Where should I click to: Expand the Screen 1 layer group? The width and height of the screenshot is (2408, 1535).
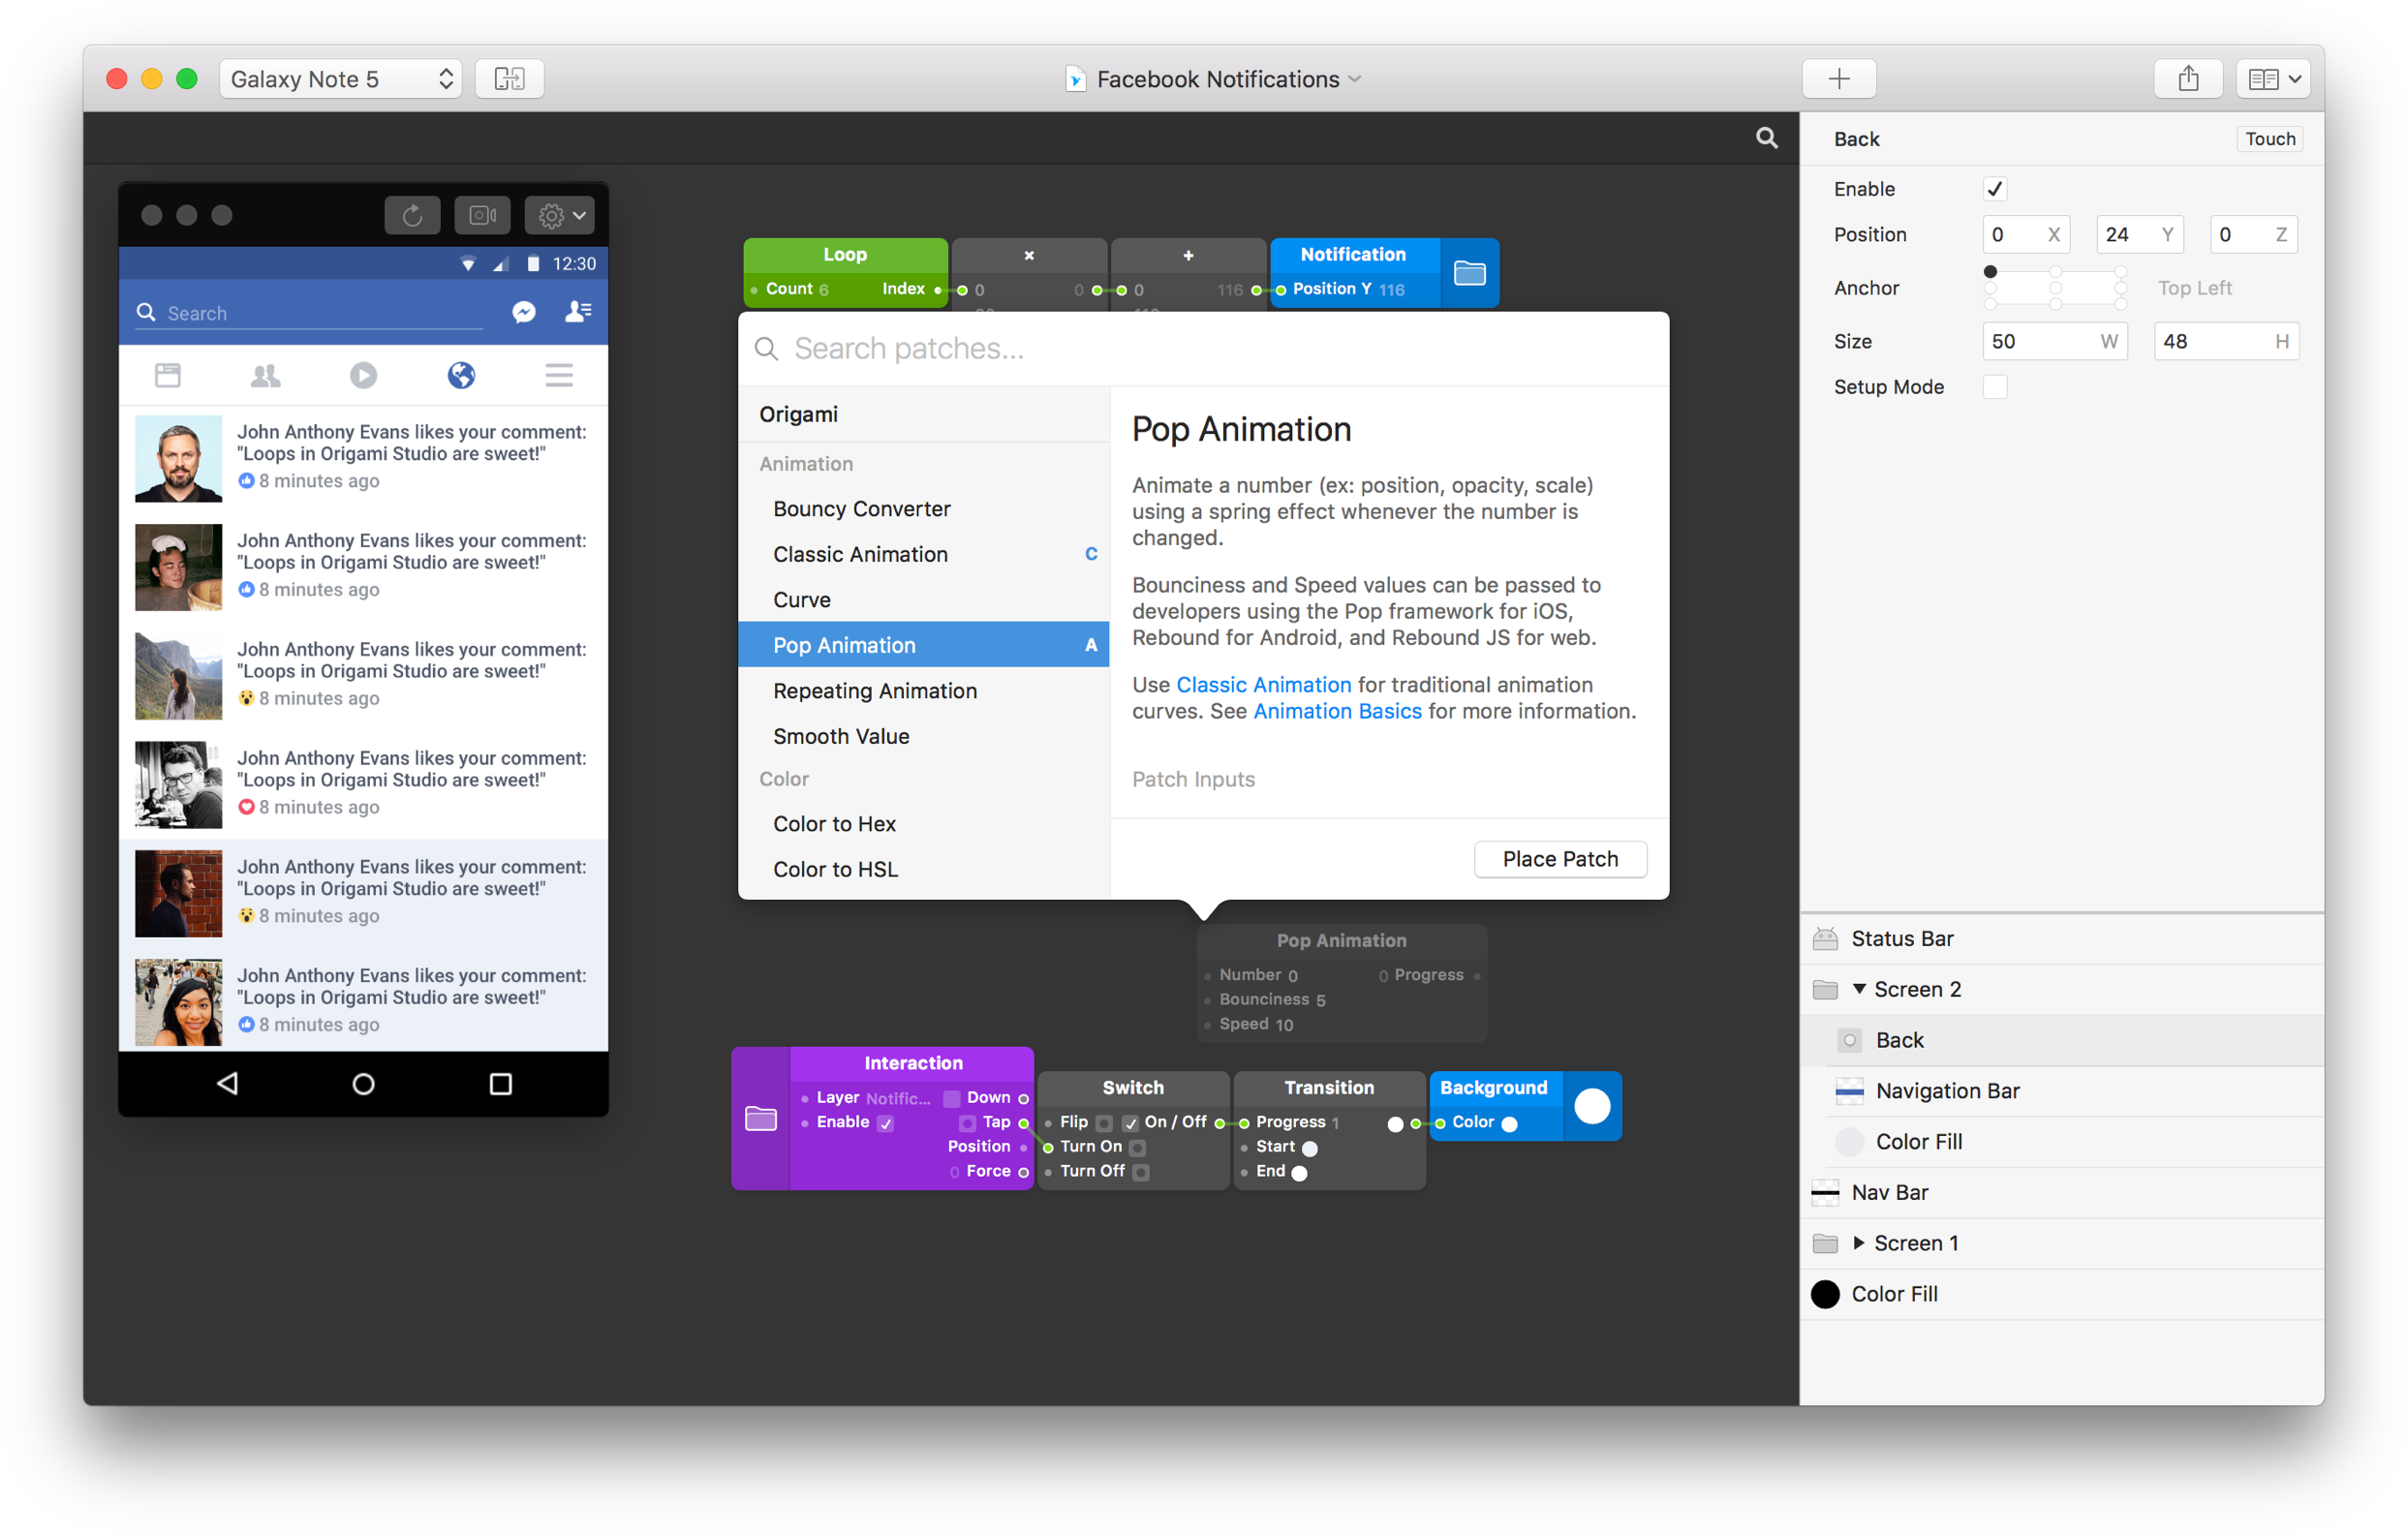1859,1243
